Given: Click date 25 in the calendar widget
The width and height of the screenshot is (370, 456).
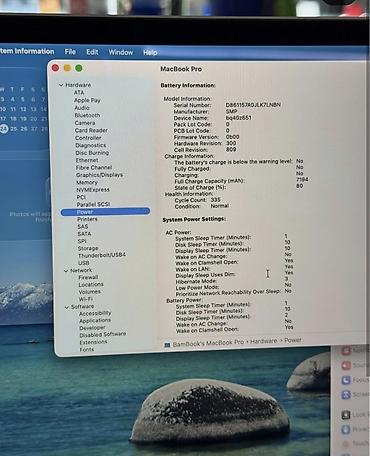Looking at the screenshot, I should (13, 129).
